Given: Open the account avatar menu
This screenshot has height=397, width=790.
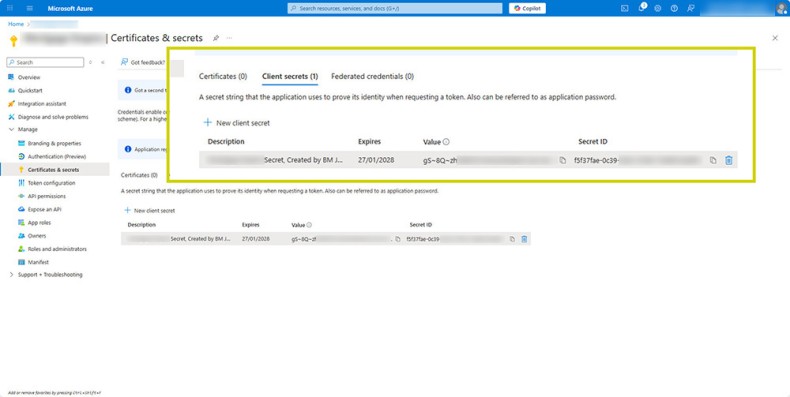Looking at the screenshot, I should [x=781, y=8].
